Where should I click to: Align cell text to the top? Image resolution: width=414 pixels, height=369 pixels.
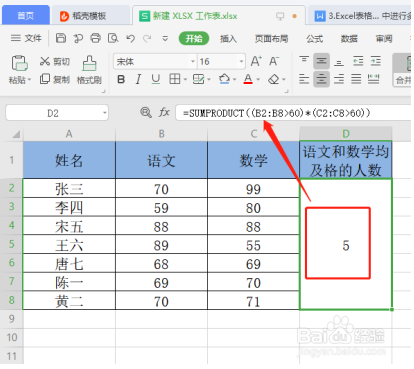(304, 60)
